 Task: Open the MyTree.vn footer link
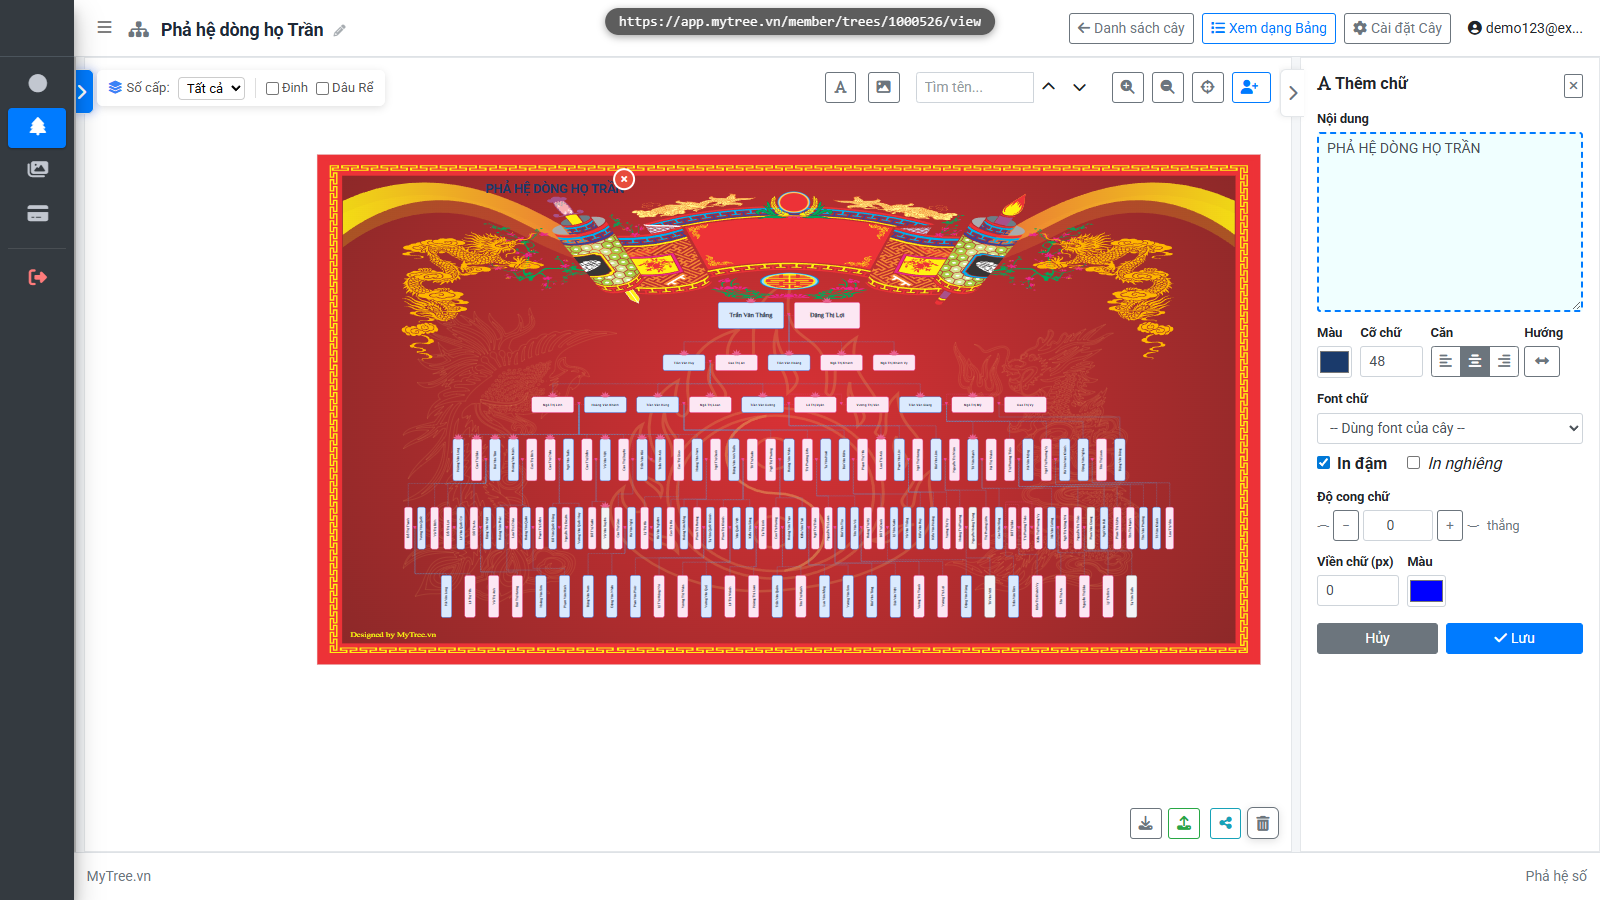point(119,876)
